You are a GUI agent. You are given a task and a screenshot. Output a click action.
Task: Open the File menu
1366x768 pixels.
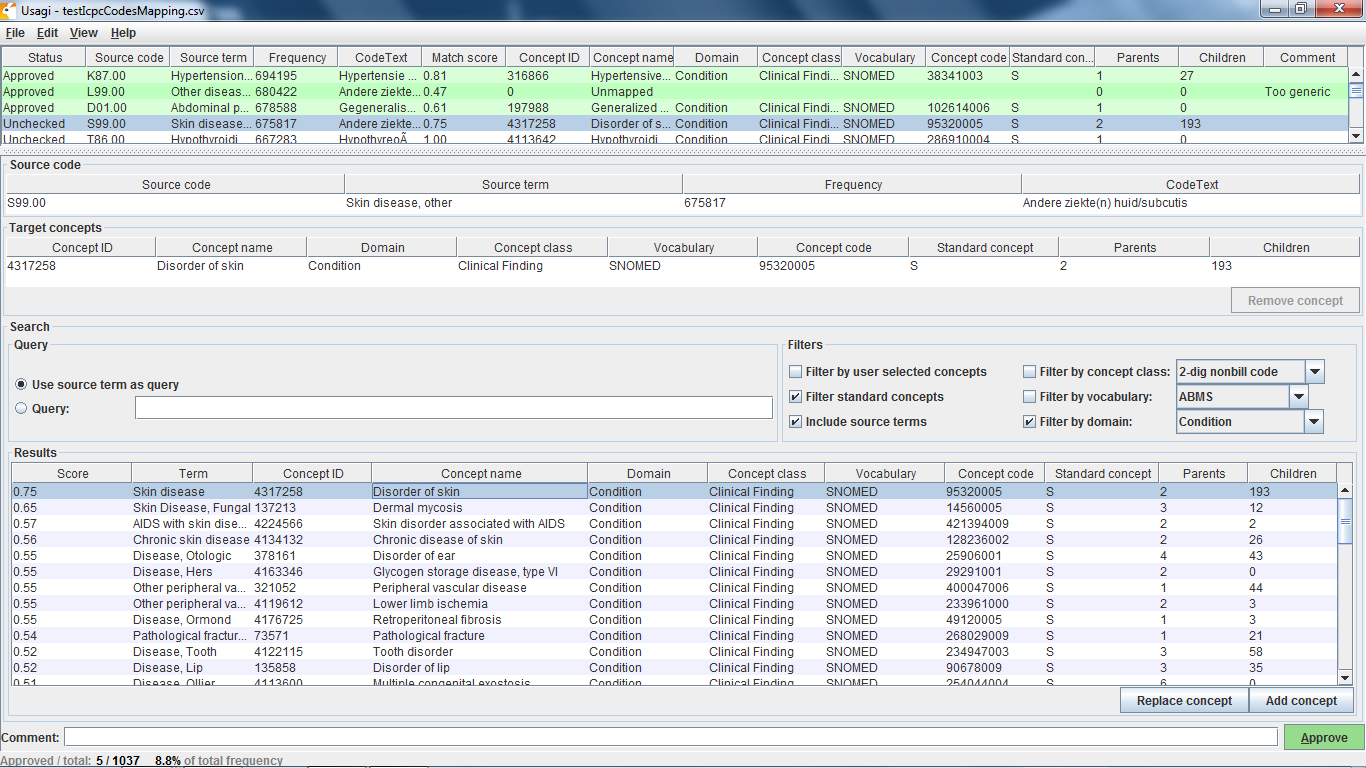click(14, 33)
